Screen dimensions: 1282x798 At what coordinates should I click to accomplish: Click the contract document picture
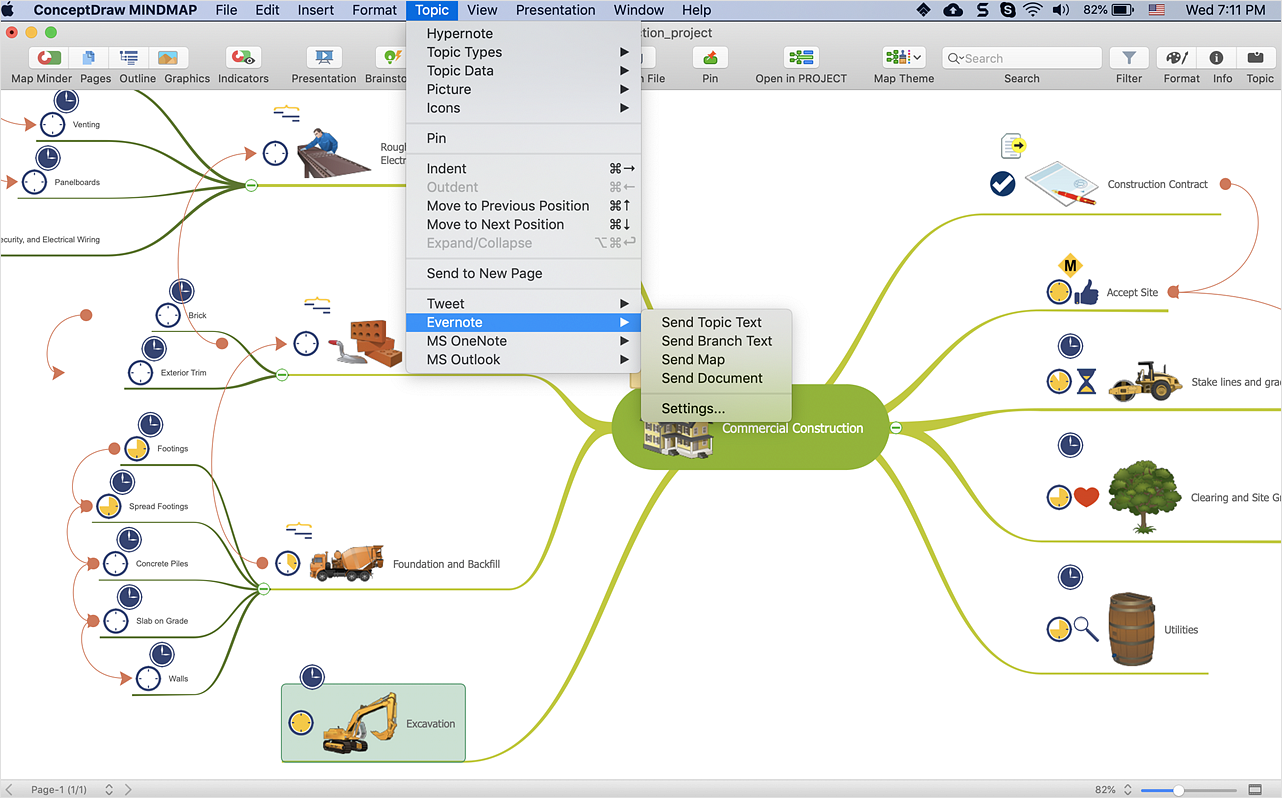1062,183
